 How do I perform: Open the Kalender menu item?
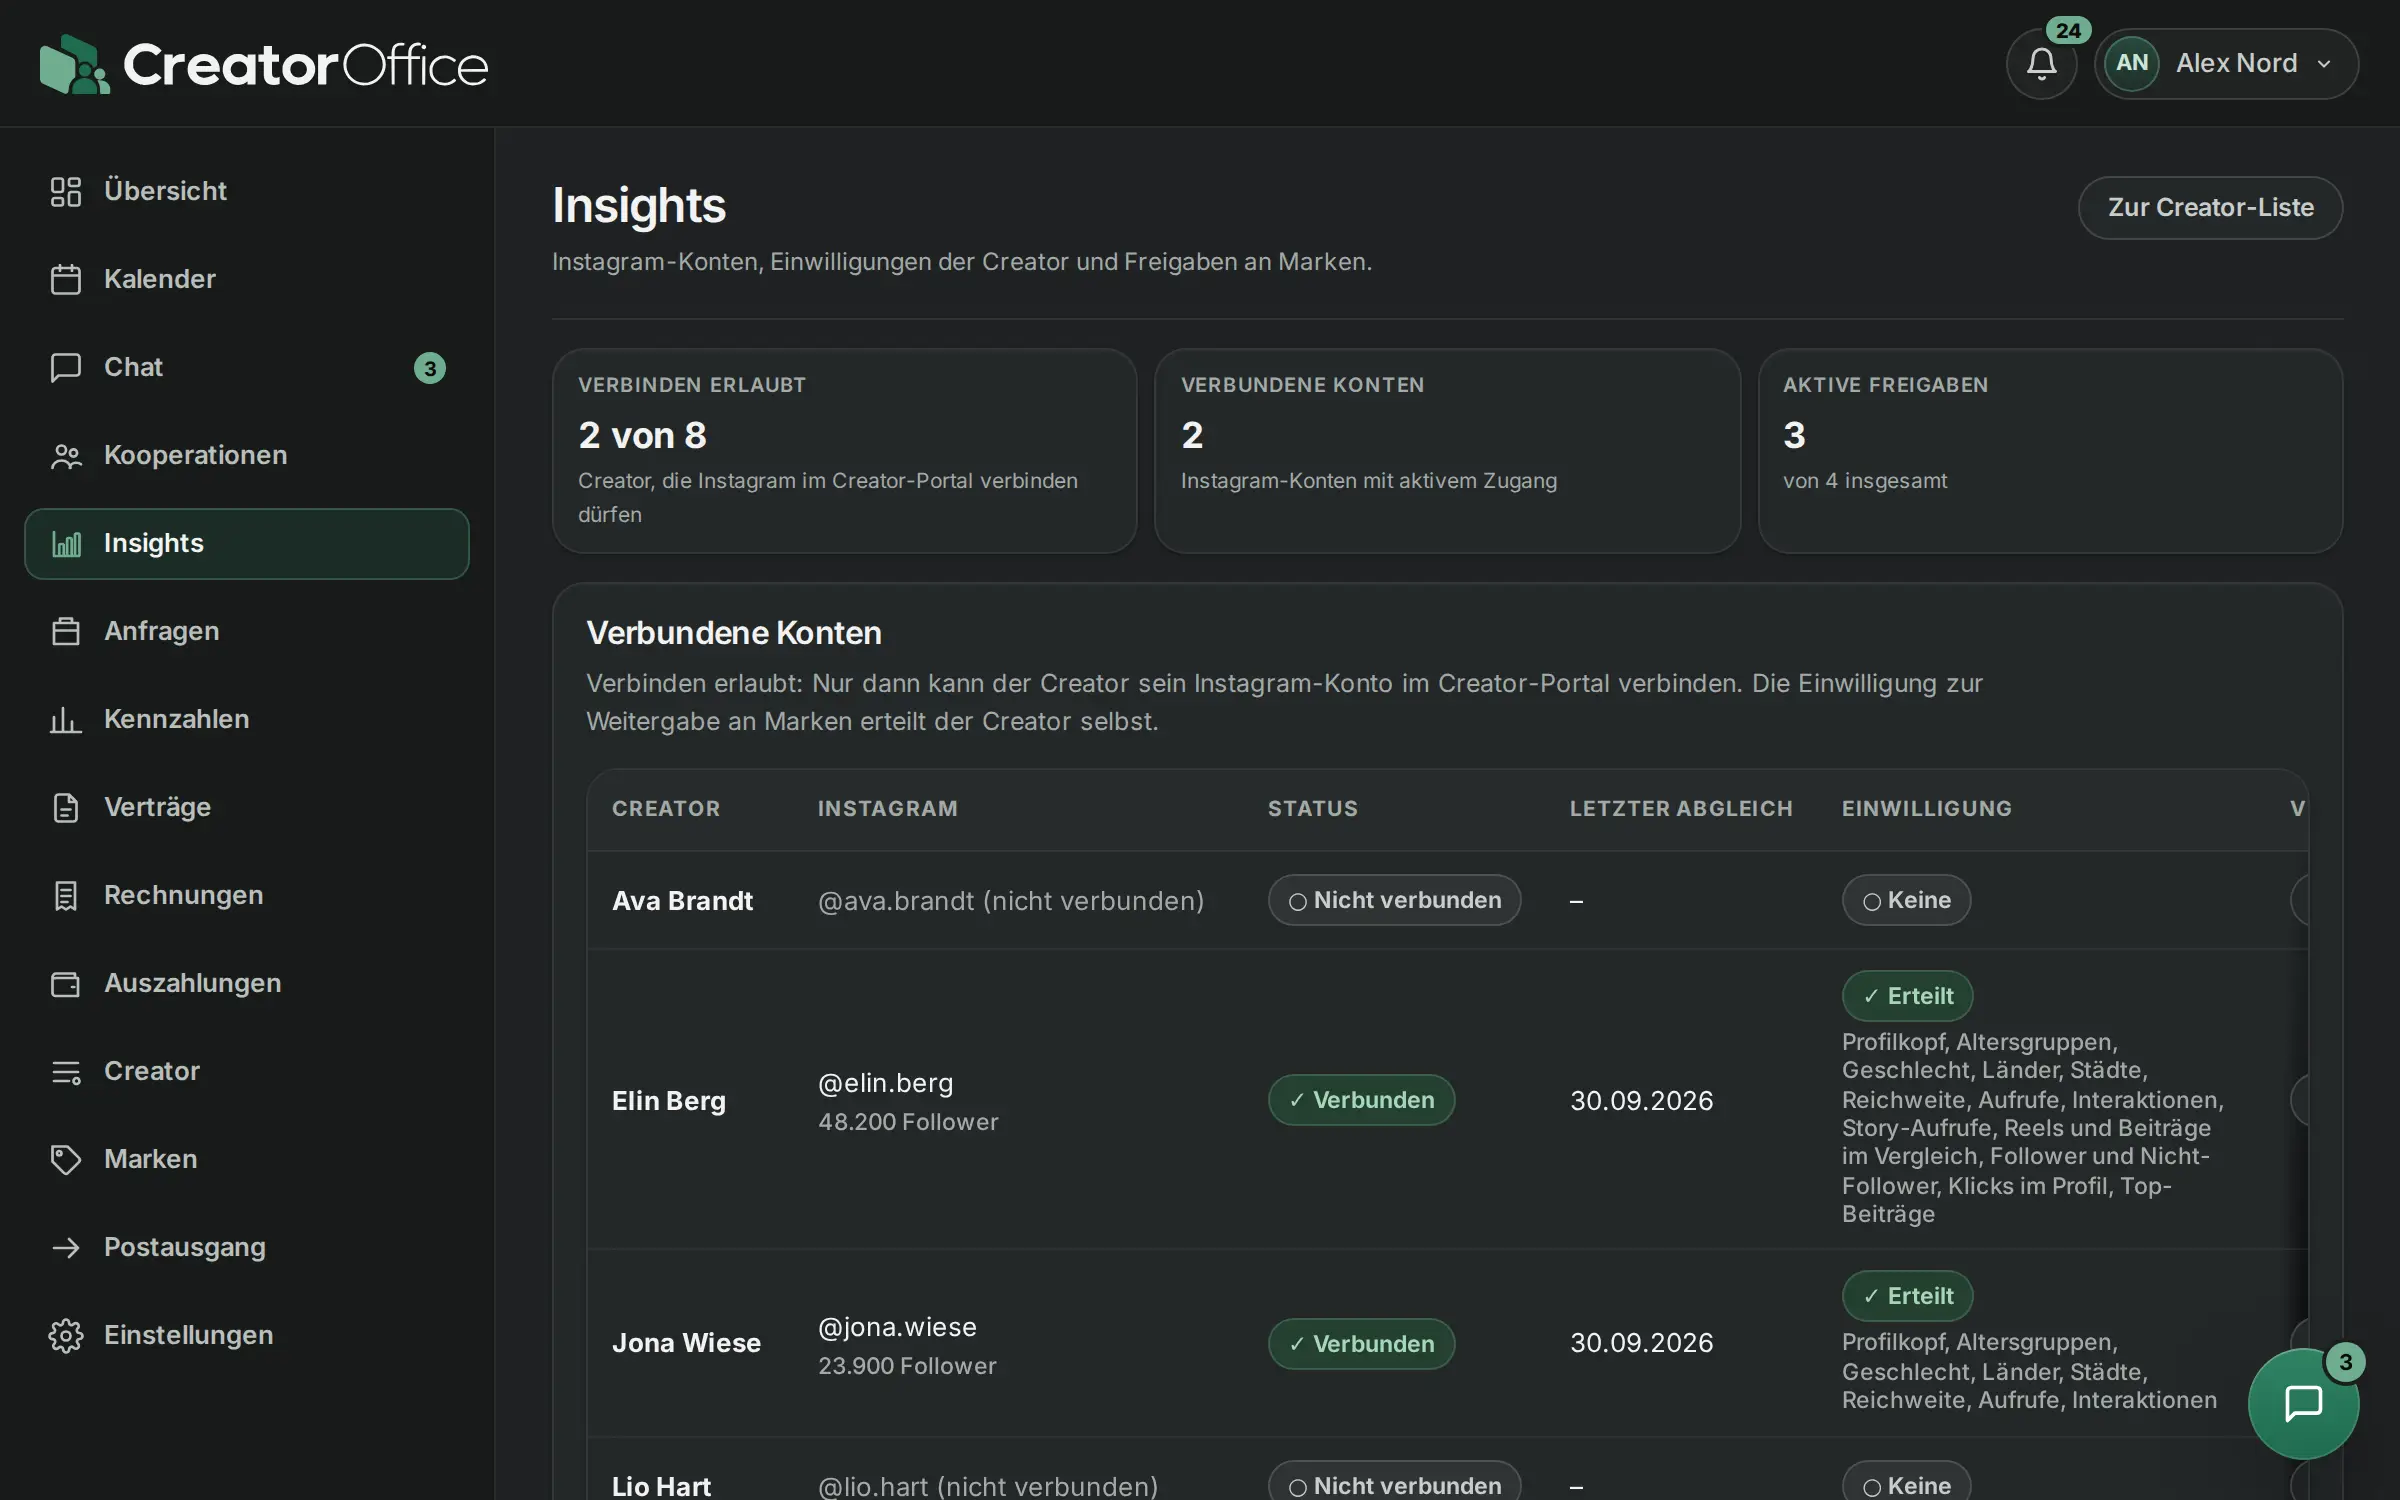[247, 279]
